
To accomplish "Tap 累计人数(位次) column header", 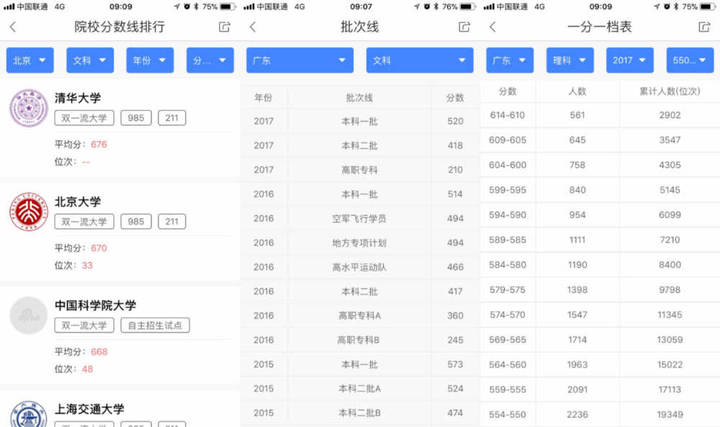I will click(x=669, y=91).
